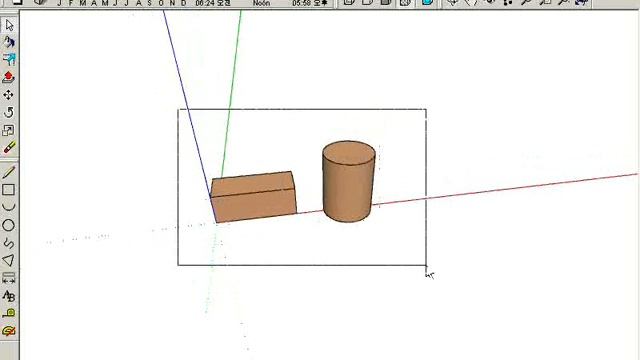The height and width of the screenshot is (360, 640).
Task: Choose the Arc drawing tool
Action: (x=9, y=207)
